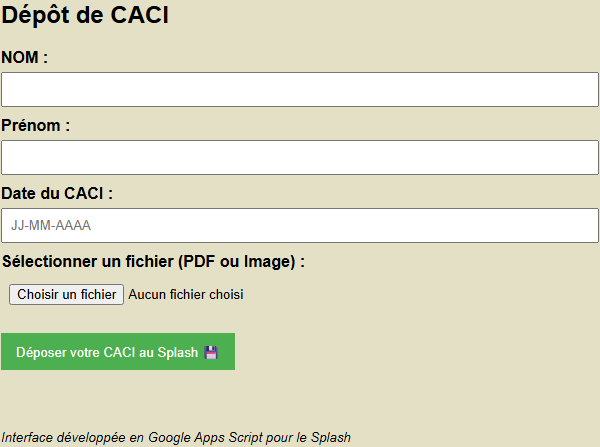Click the Google Apps Script footer note
The image size is (600, 447).
pos(176,437)
